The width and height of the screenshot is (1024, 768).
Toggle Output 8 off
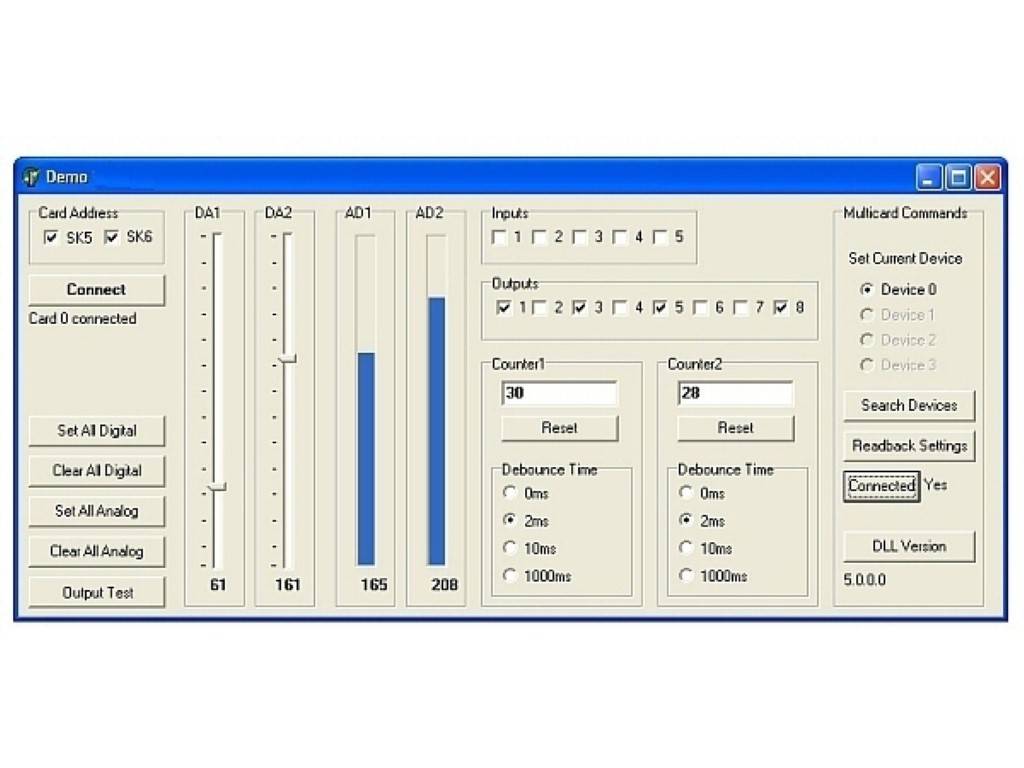781,308
